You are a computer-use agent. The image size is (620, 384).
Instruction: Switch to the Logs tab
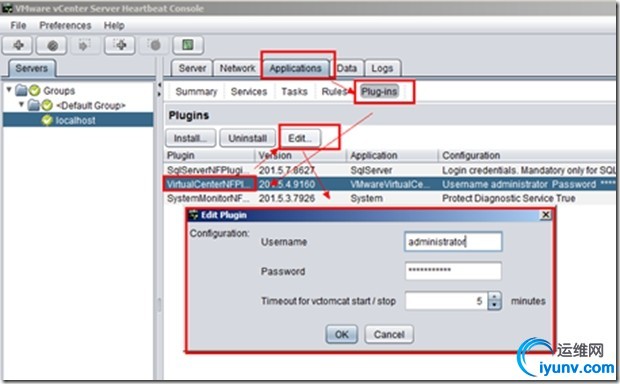[382, 68]
